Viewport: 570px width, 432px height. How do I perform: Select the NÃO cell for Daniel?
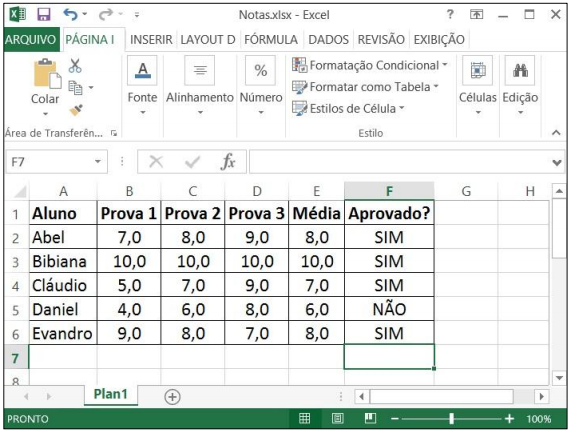pyautogui.click(x=389, y=309)
